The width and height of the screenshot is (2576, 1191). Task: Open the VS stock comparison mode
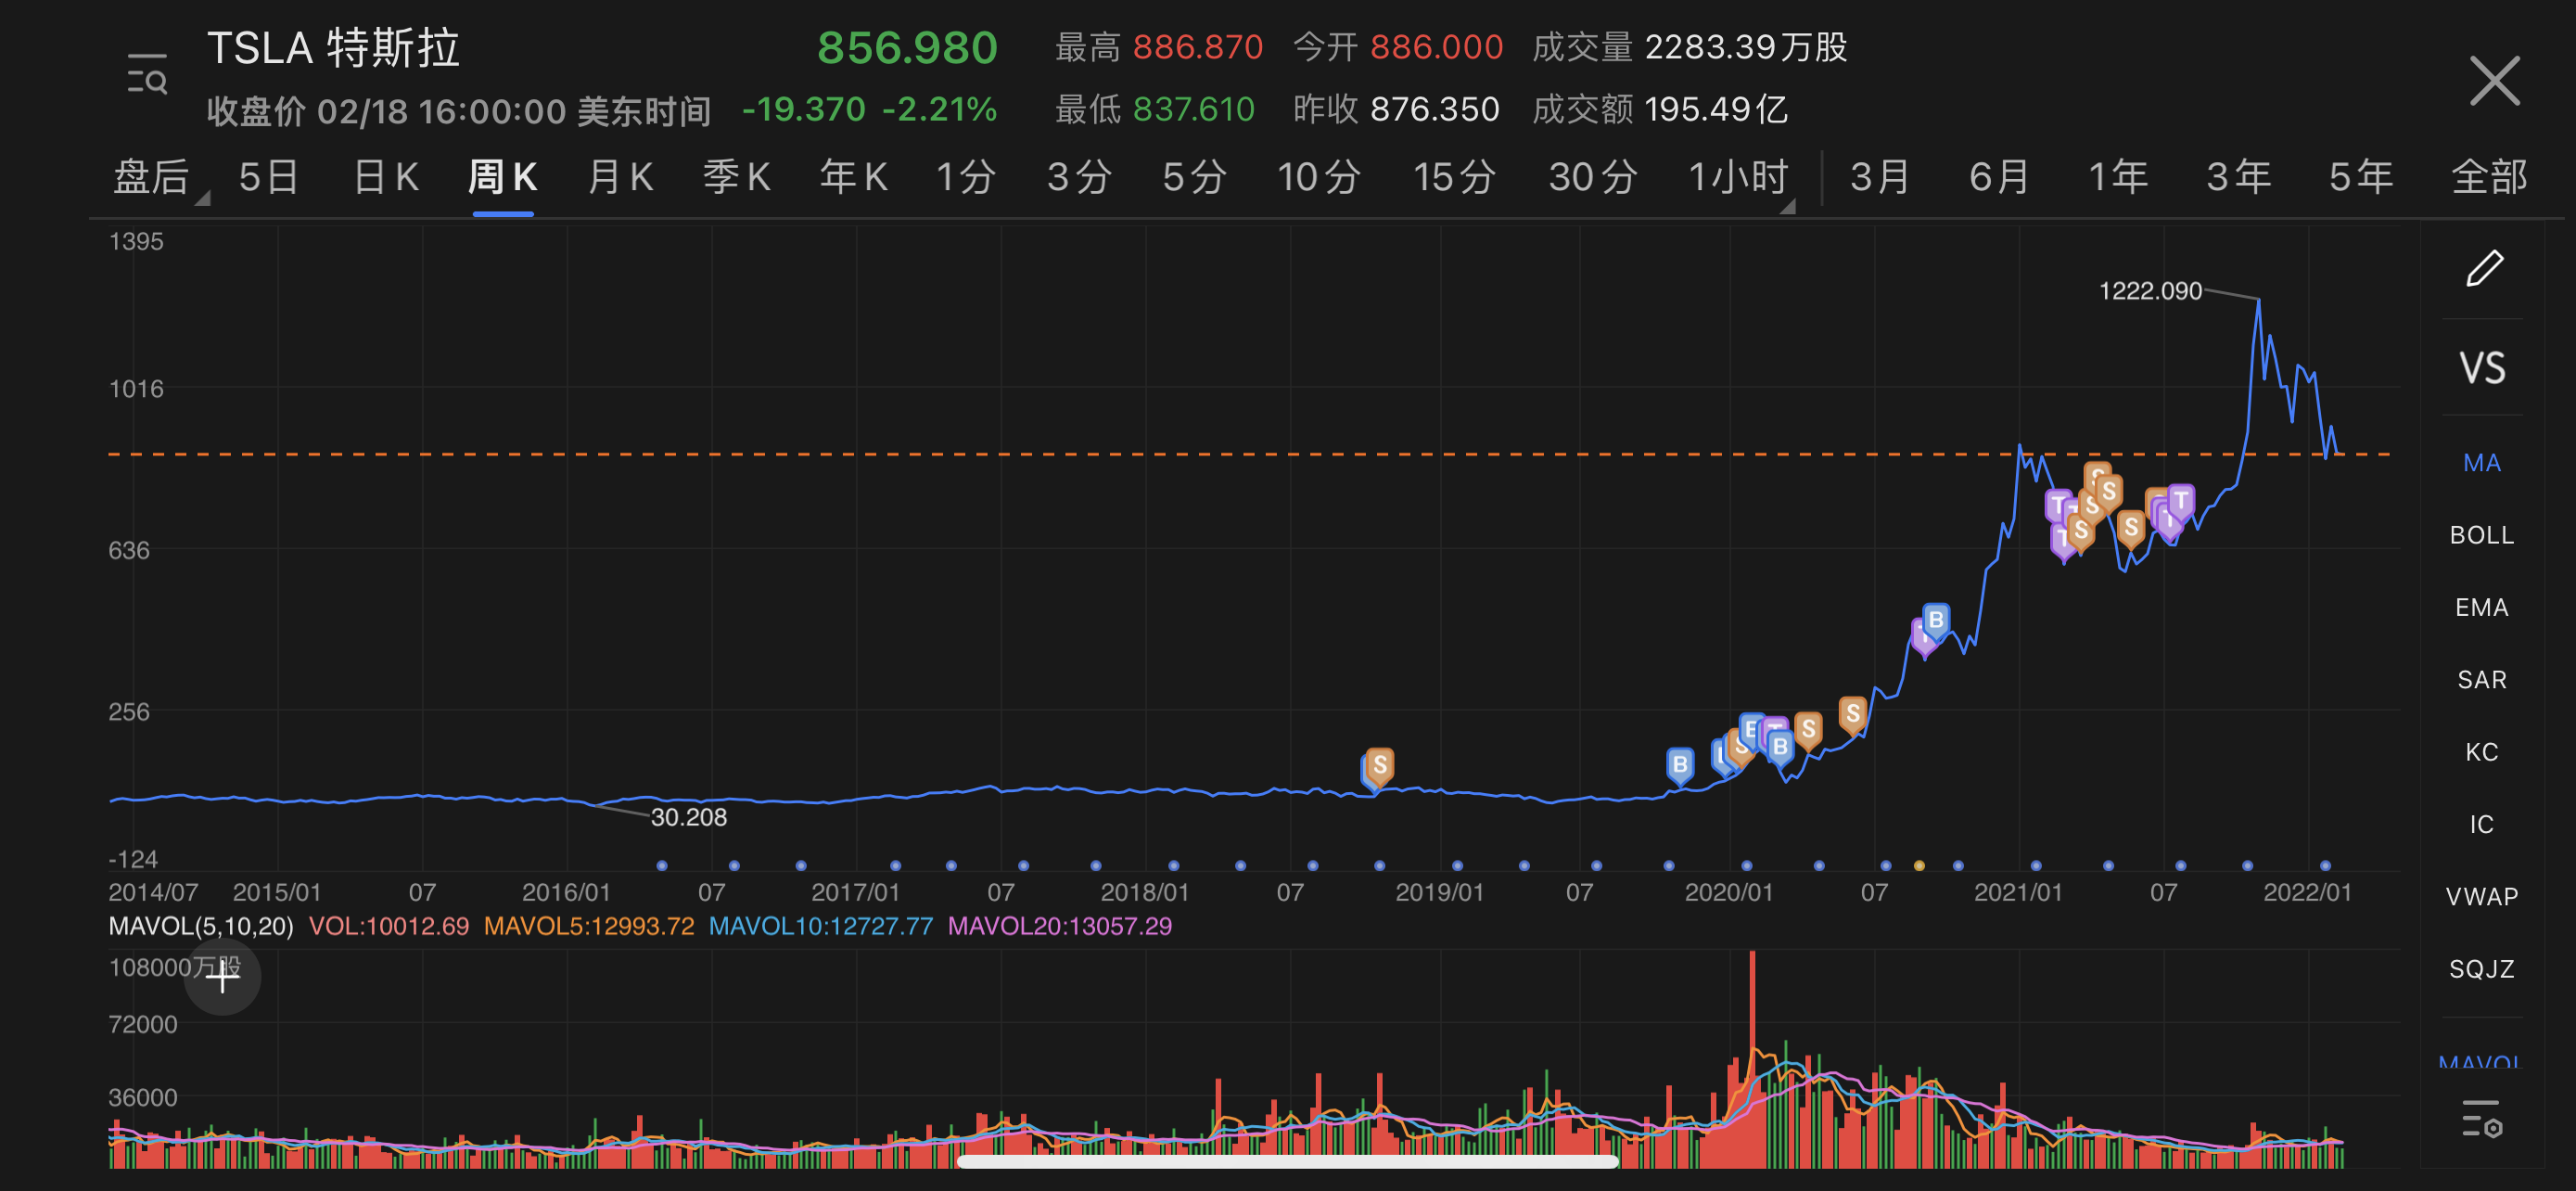pos(2485,367)
